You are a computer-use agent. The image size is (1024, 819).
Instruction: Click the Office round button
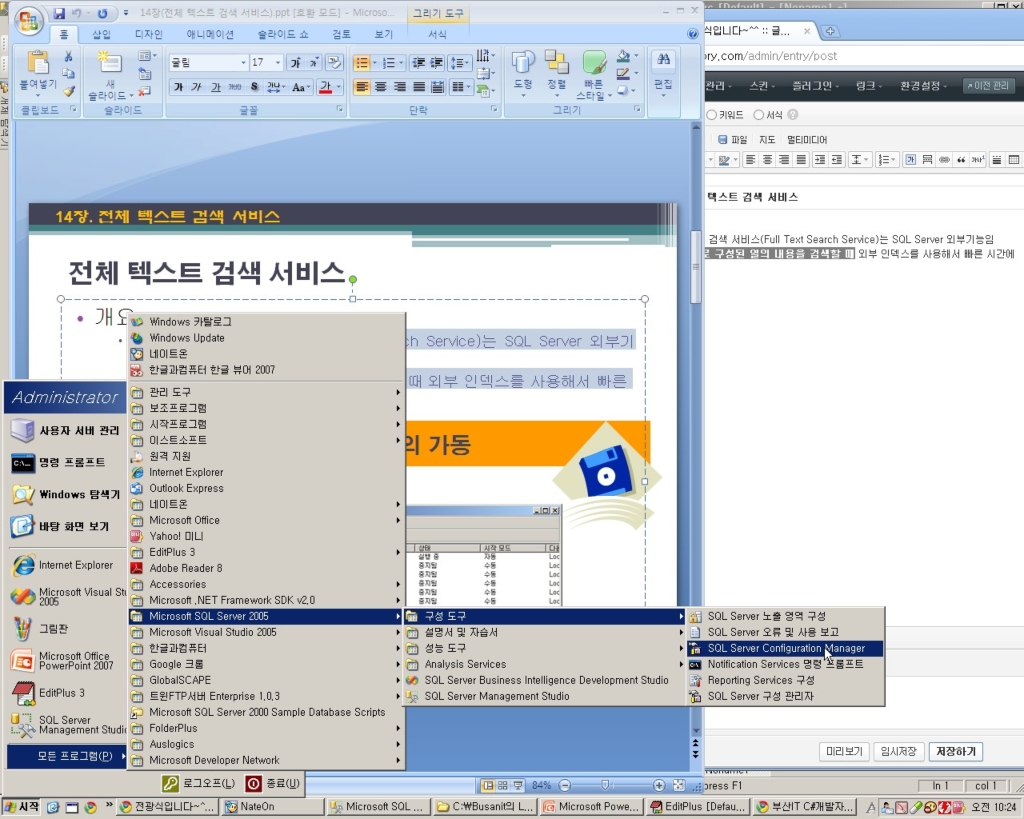(x=27, y=22)
